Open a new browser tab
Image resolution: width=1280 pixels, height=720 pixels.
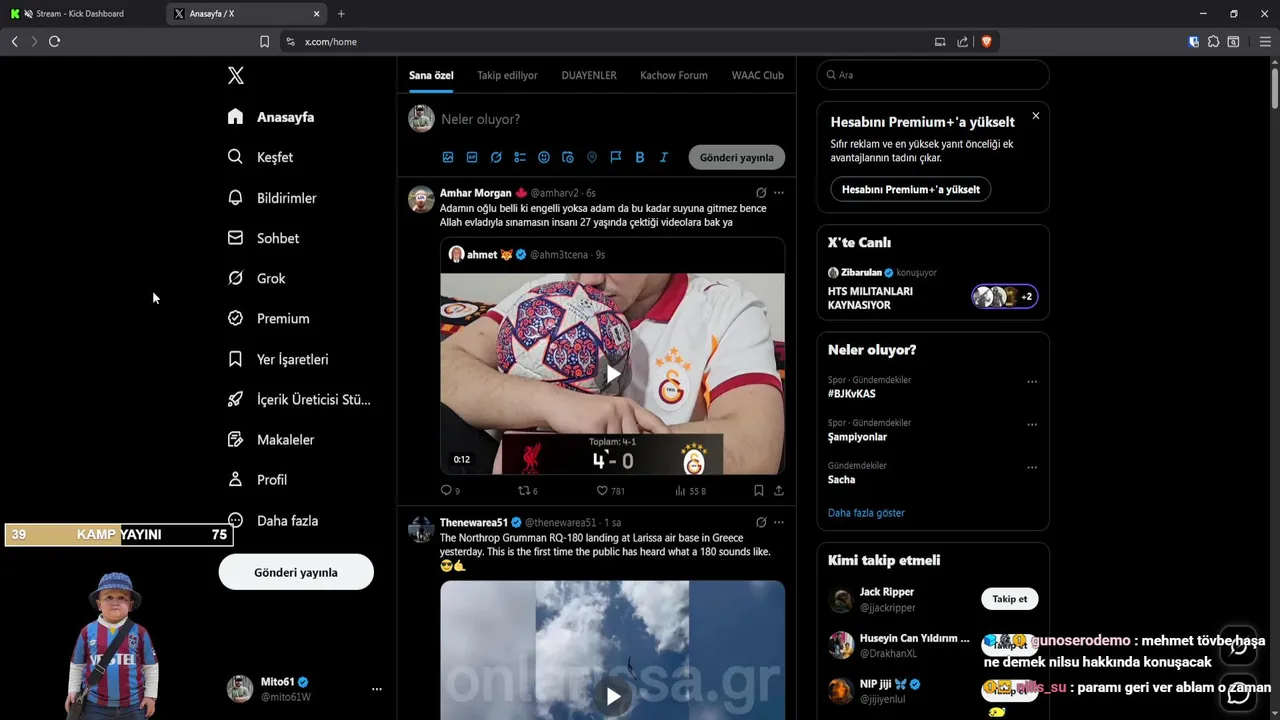[x=341, y=14]
